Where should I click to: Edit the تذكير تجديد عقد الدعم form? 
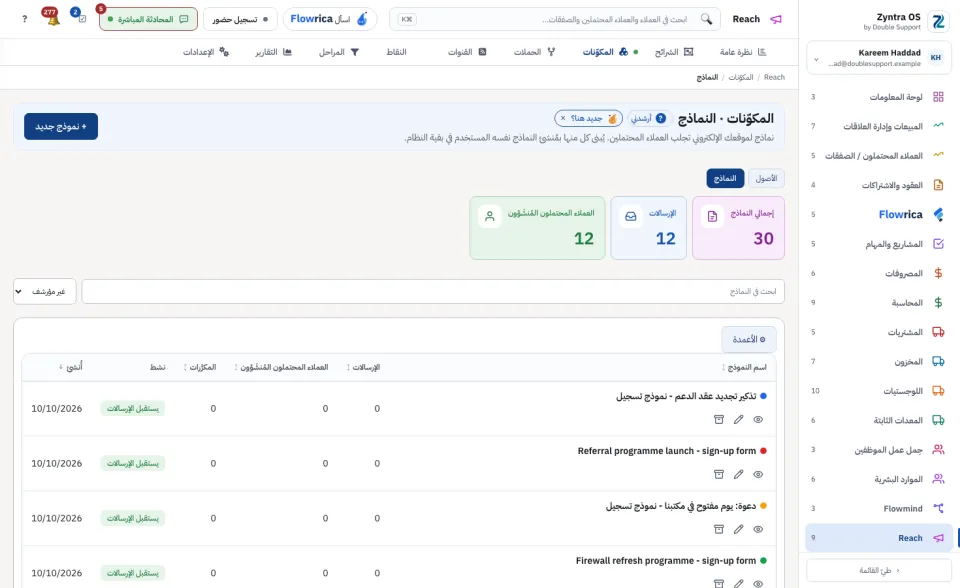pyautogui.click(x=738, y=420)
